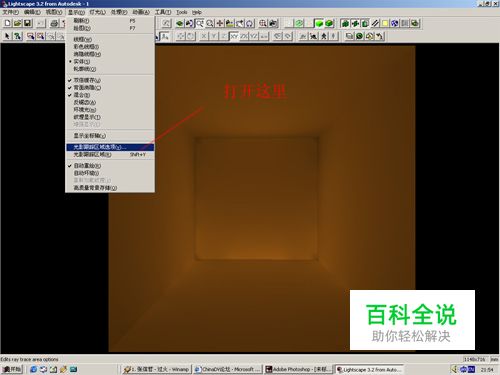Open the 工具(T) menu
The width and height of the screenshot is (500, 375).
pyautogui.click(x=163, y=12)
